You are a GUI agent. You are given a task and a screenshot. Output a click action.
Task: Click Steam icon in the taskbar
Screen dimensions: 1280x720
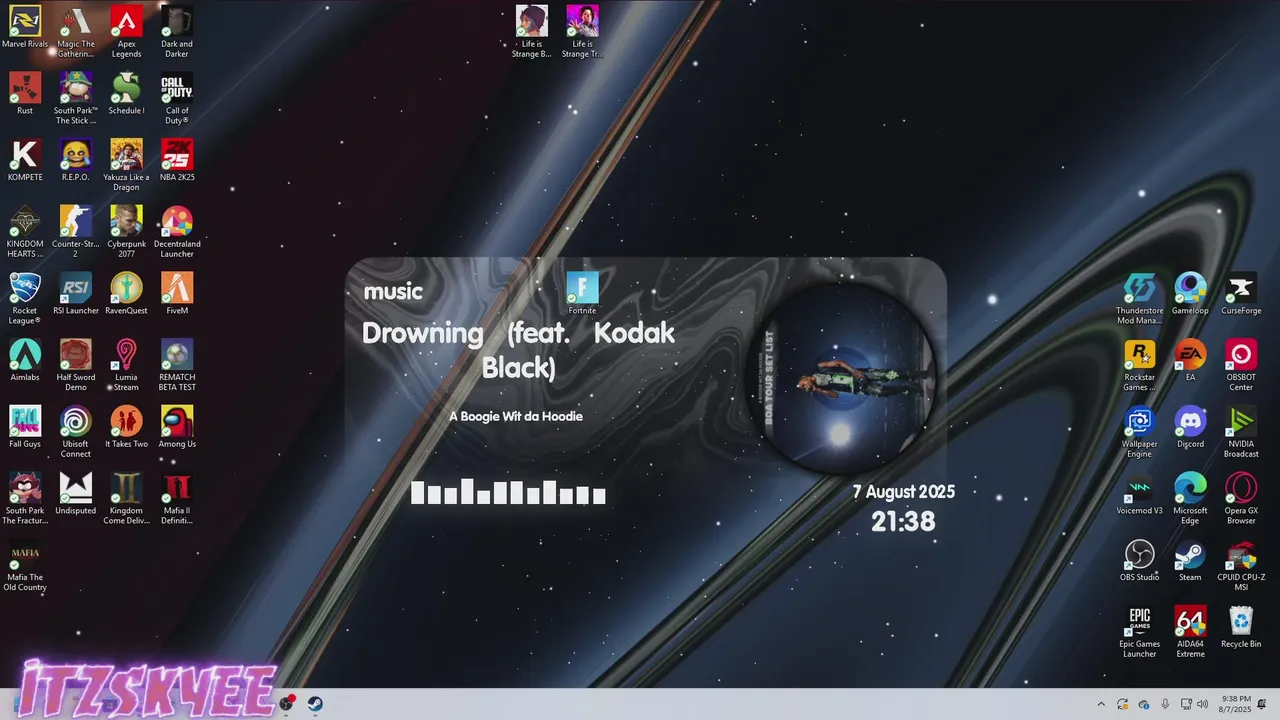tap(315, 704)
